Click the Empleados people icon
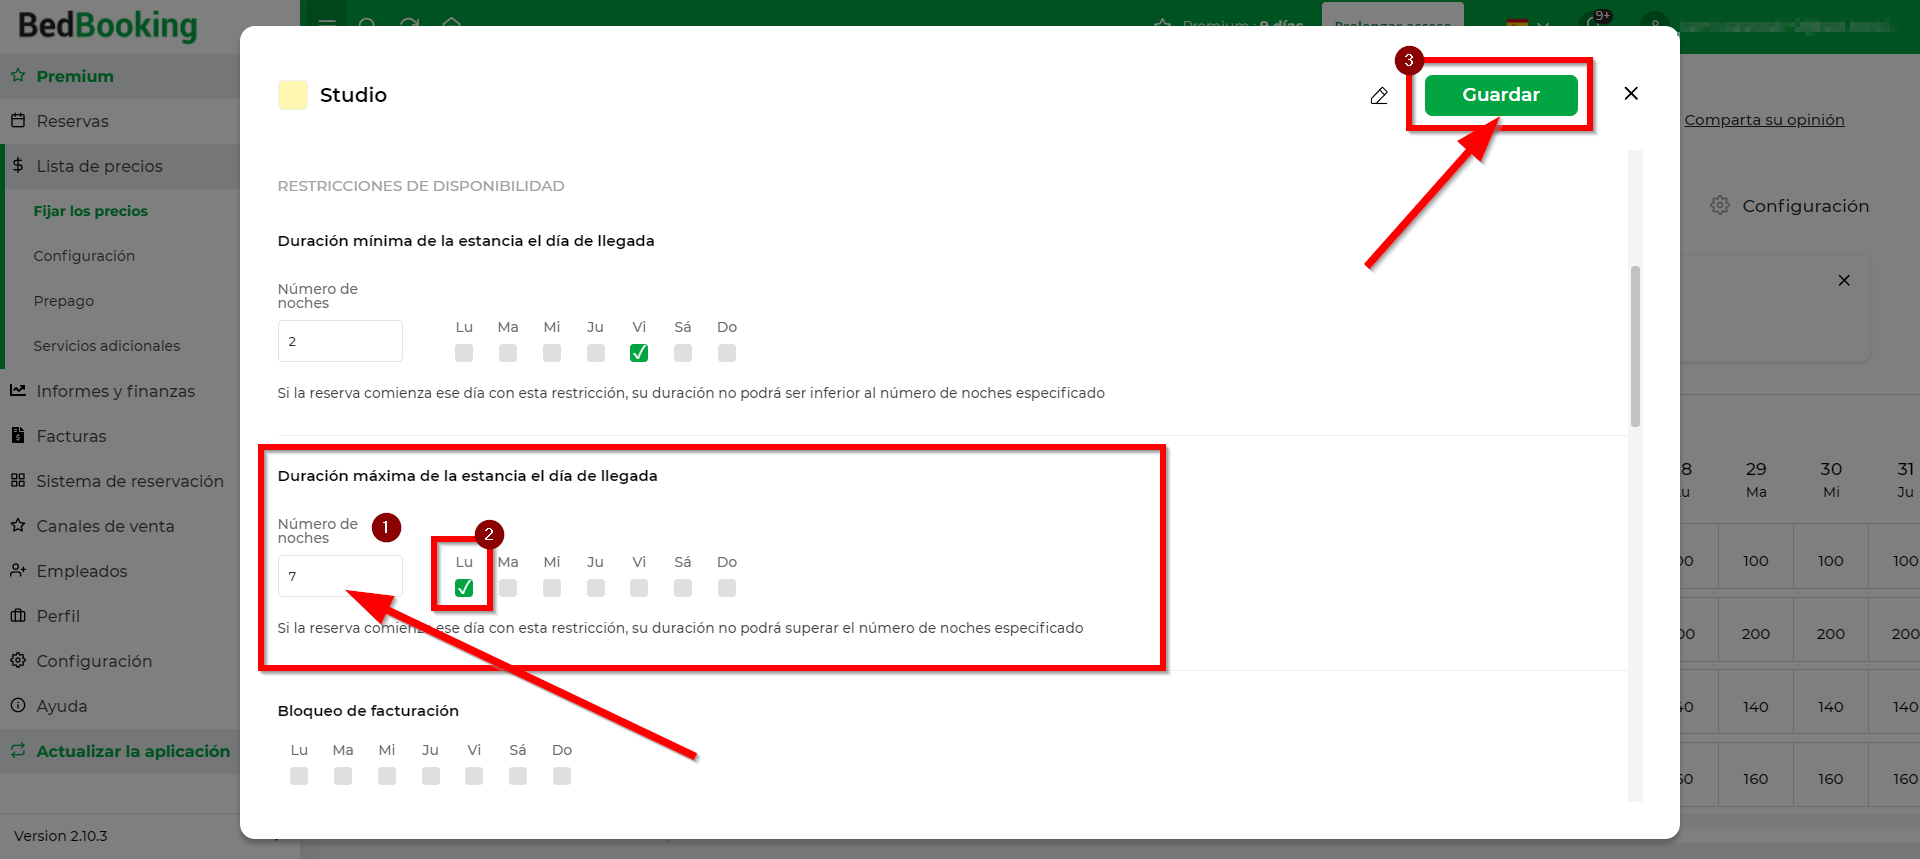The width and height of the screenshot is (1920, 859). tap(18, 570)
